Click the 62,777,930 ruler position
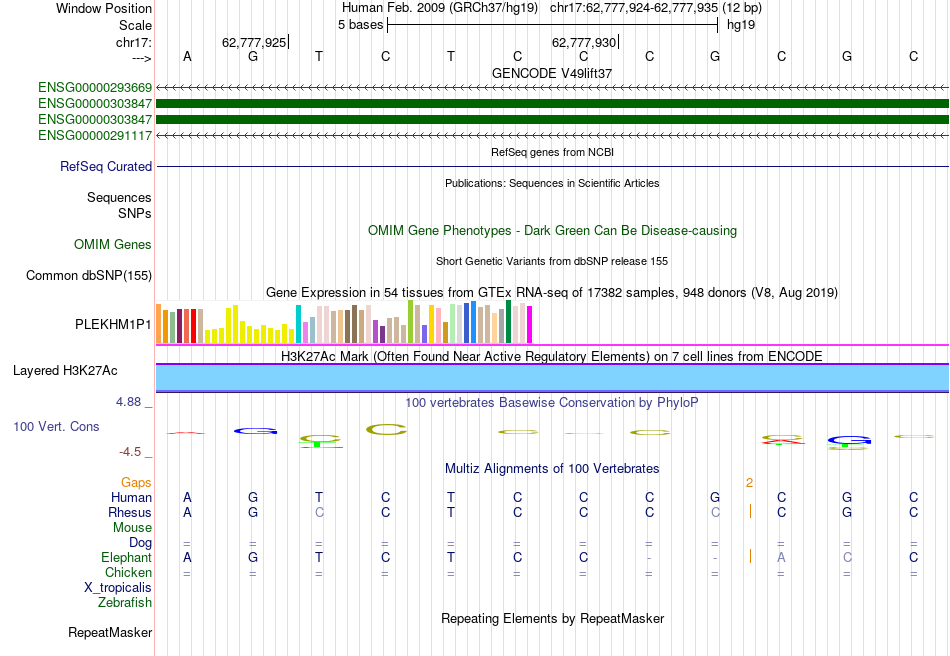The width and height of the screenshot is (950, 656). pyautogui.click(x=584, y=43)
